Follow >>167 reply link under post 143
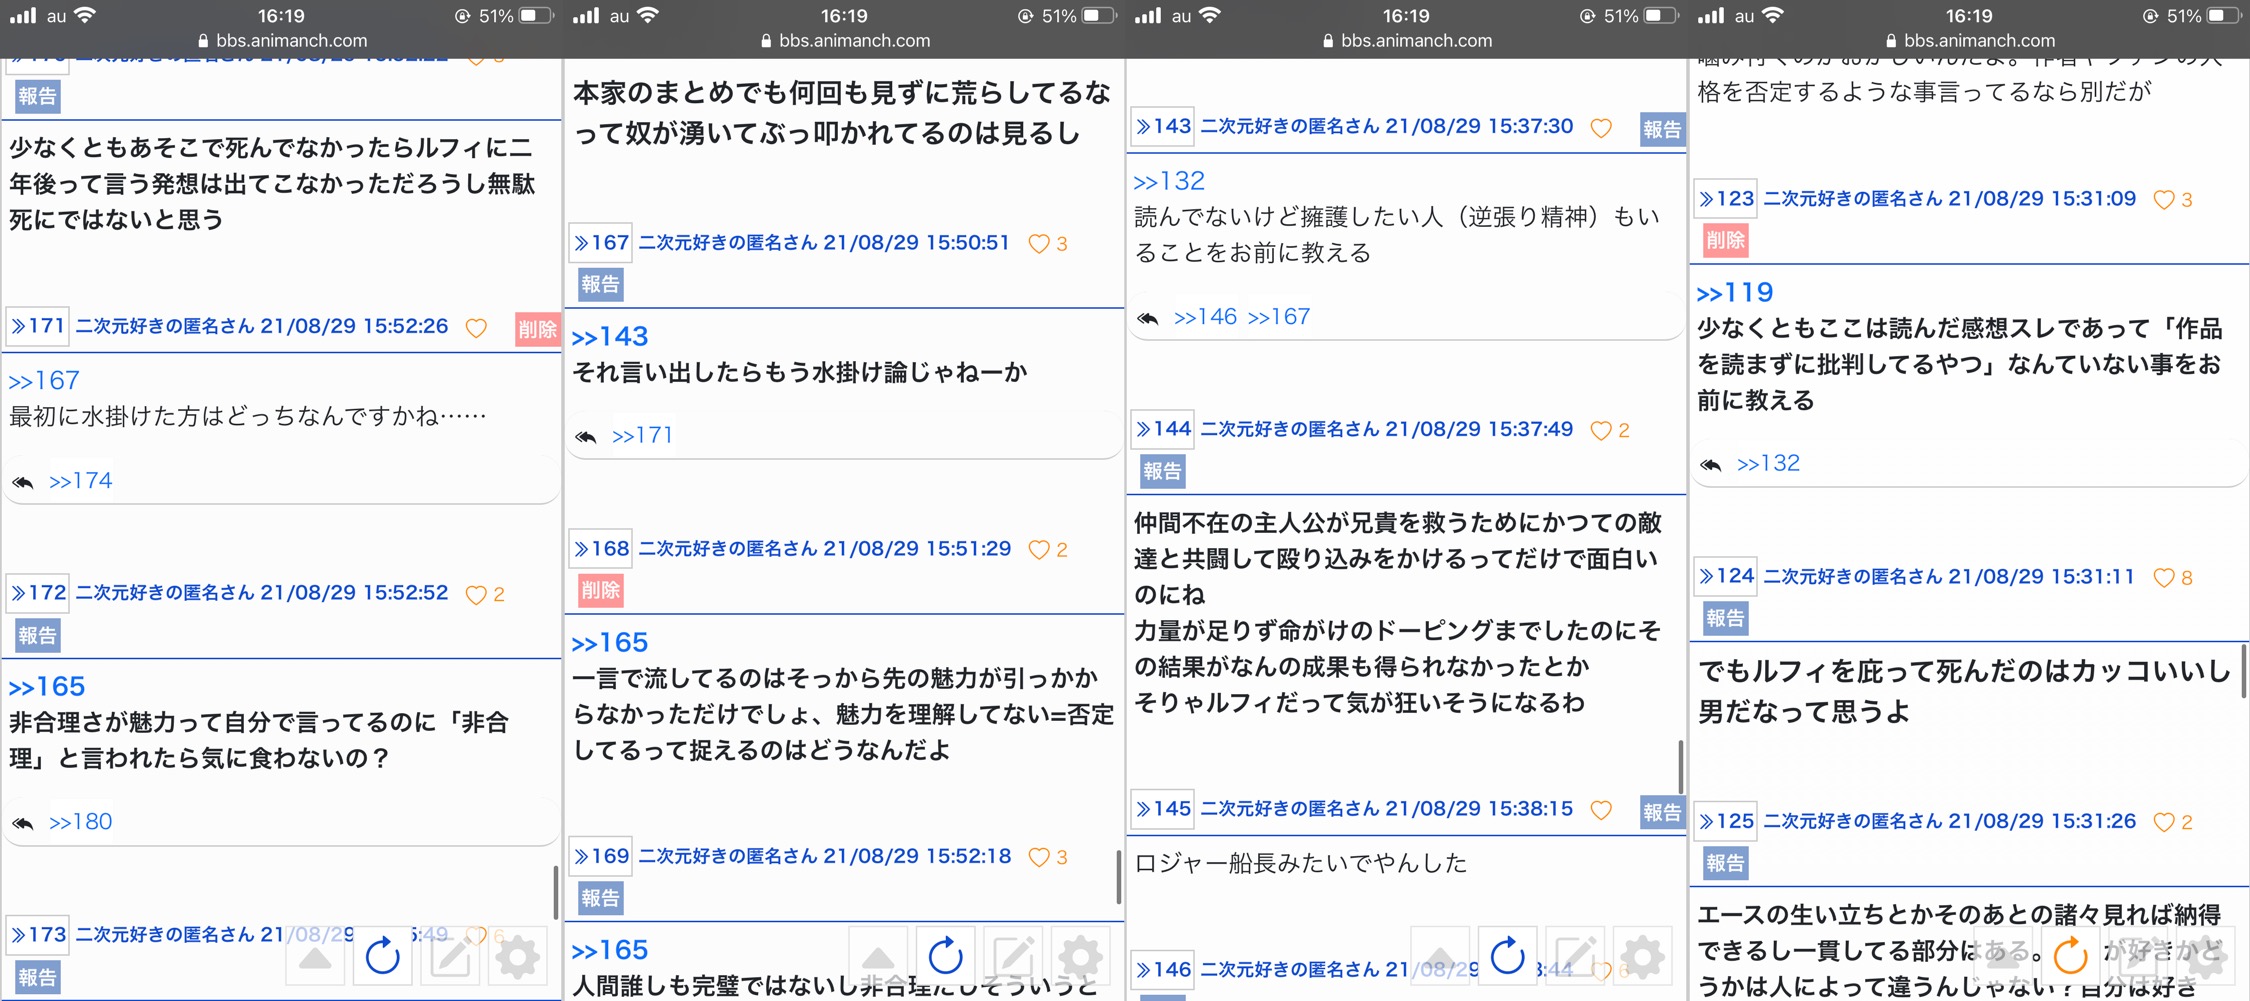The width and height of the screenshot is (2250, 1001). point(1279,317)
